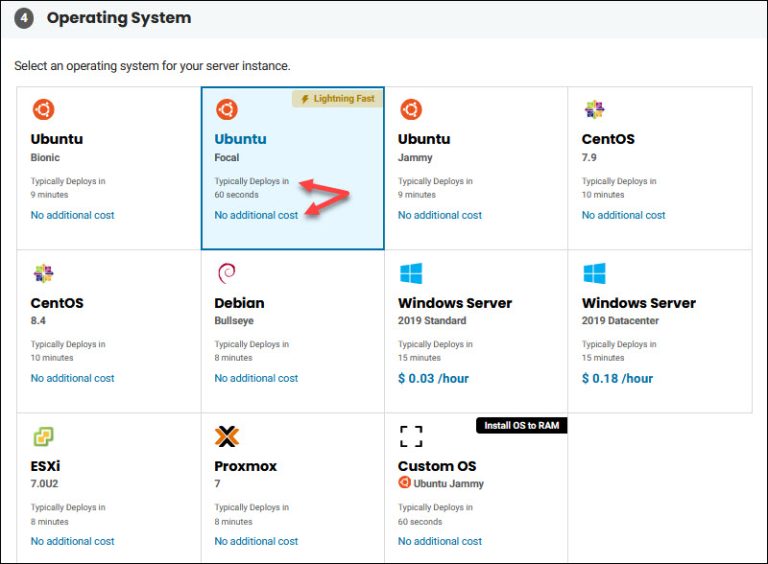Select the ESXi 7.0U2 title

pyautogui.click(x=45, y=466)
